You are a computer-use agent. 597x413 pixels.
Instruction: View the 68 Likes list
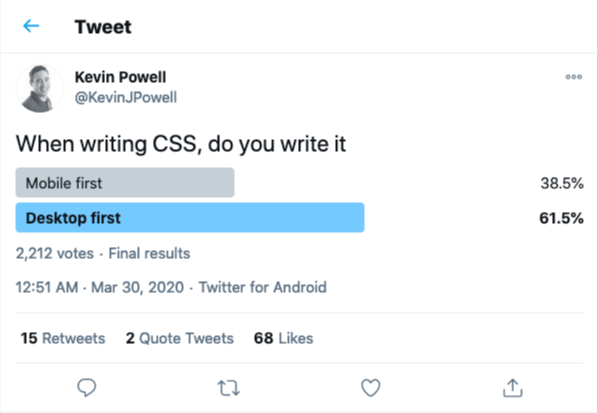point(284,338)
